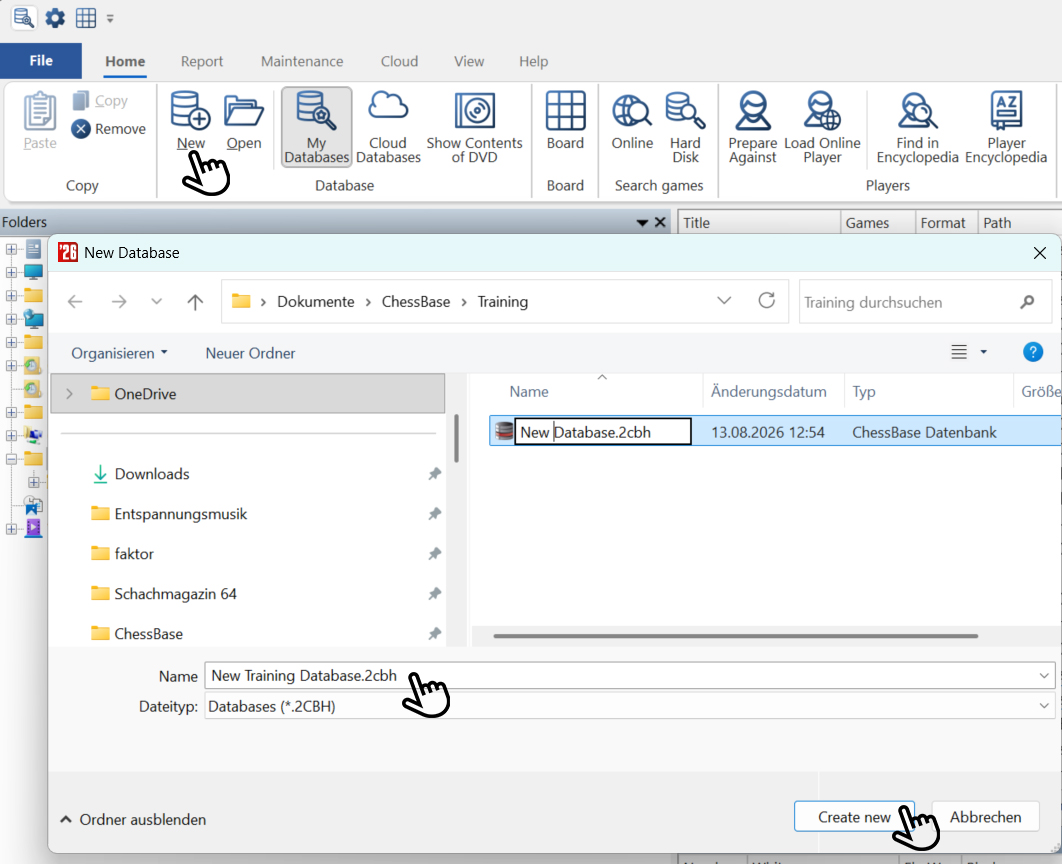
Task: Click the New Database.2cbh rename box
Action: 603,432
